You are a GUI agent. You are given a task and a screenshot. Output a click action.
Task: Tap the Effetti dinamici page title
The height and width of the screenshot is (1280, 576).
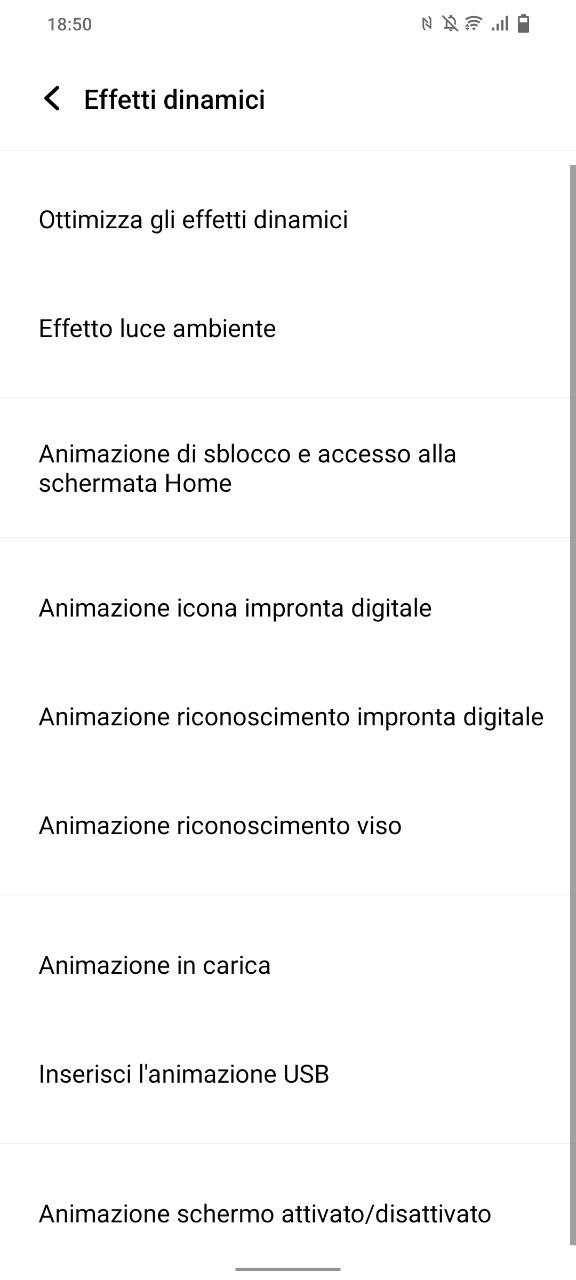click(x=174, y=100)
